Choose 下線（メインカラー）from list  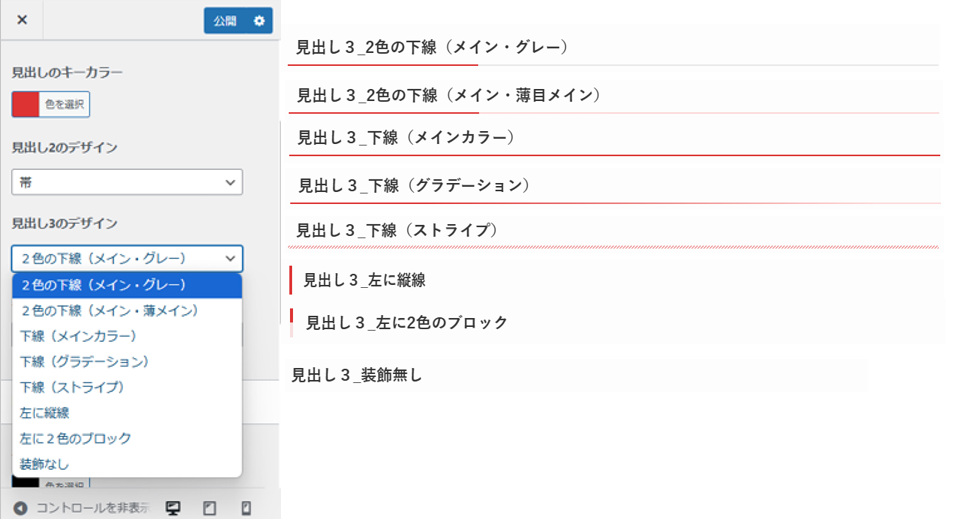click(127, 336)
